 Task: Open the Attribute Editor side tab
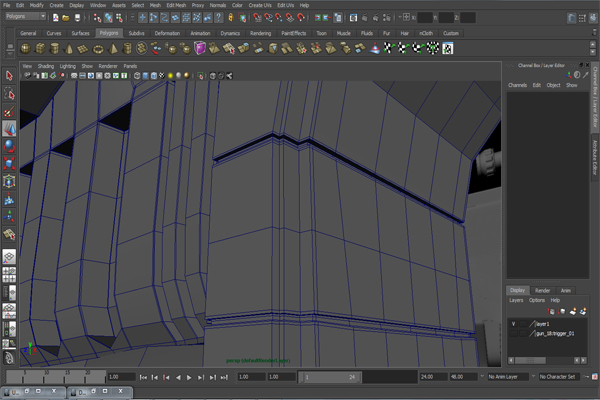[595, 157]
